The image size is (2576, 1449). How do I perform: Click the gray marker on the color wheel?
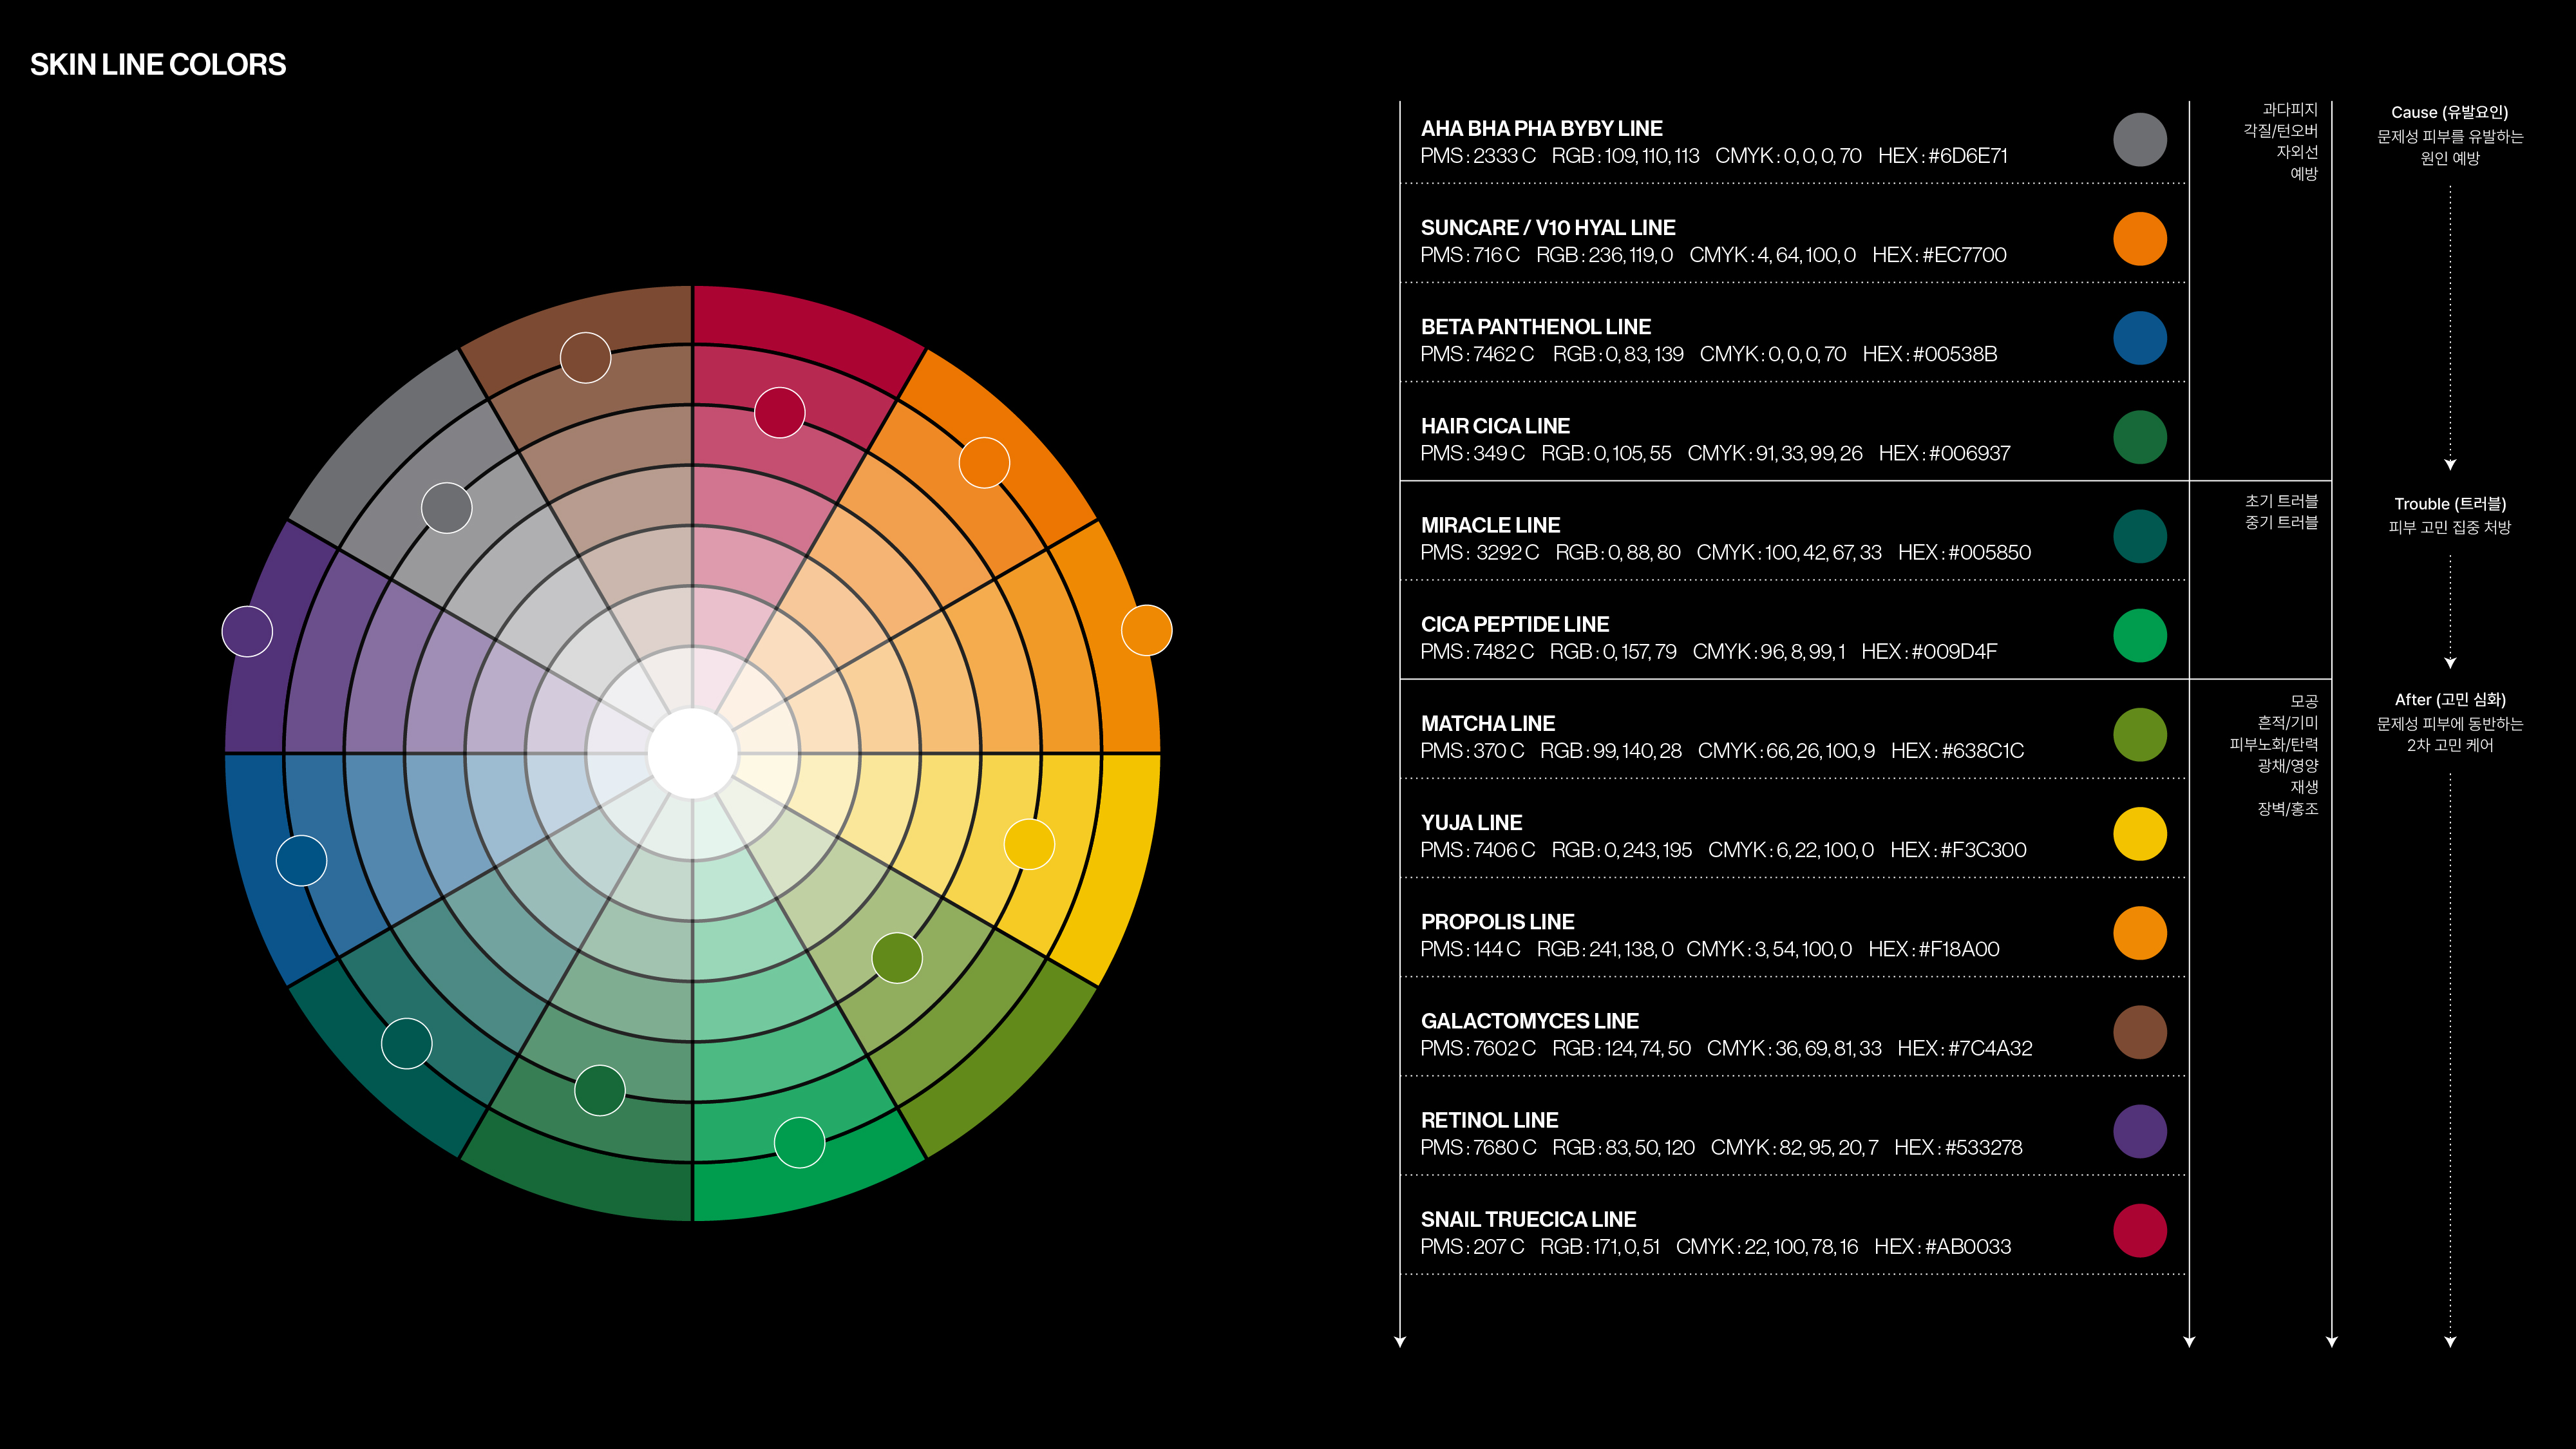pyautogui.click(x=446, y=508)
